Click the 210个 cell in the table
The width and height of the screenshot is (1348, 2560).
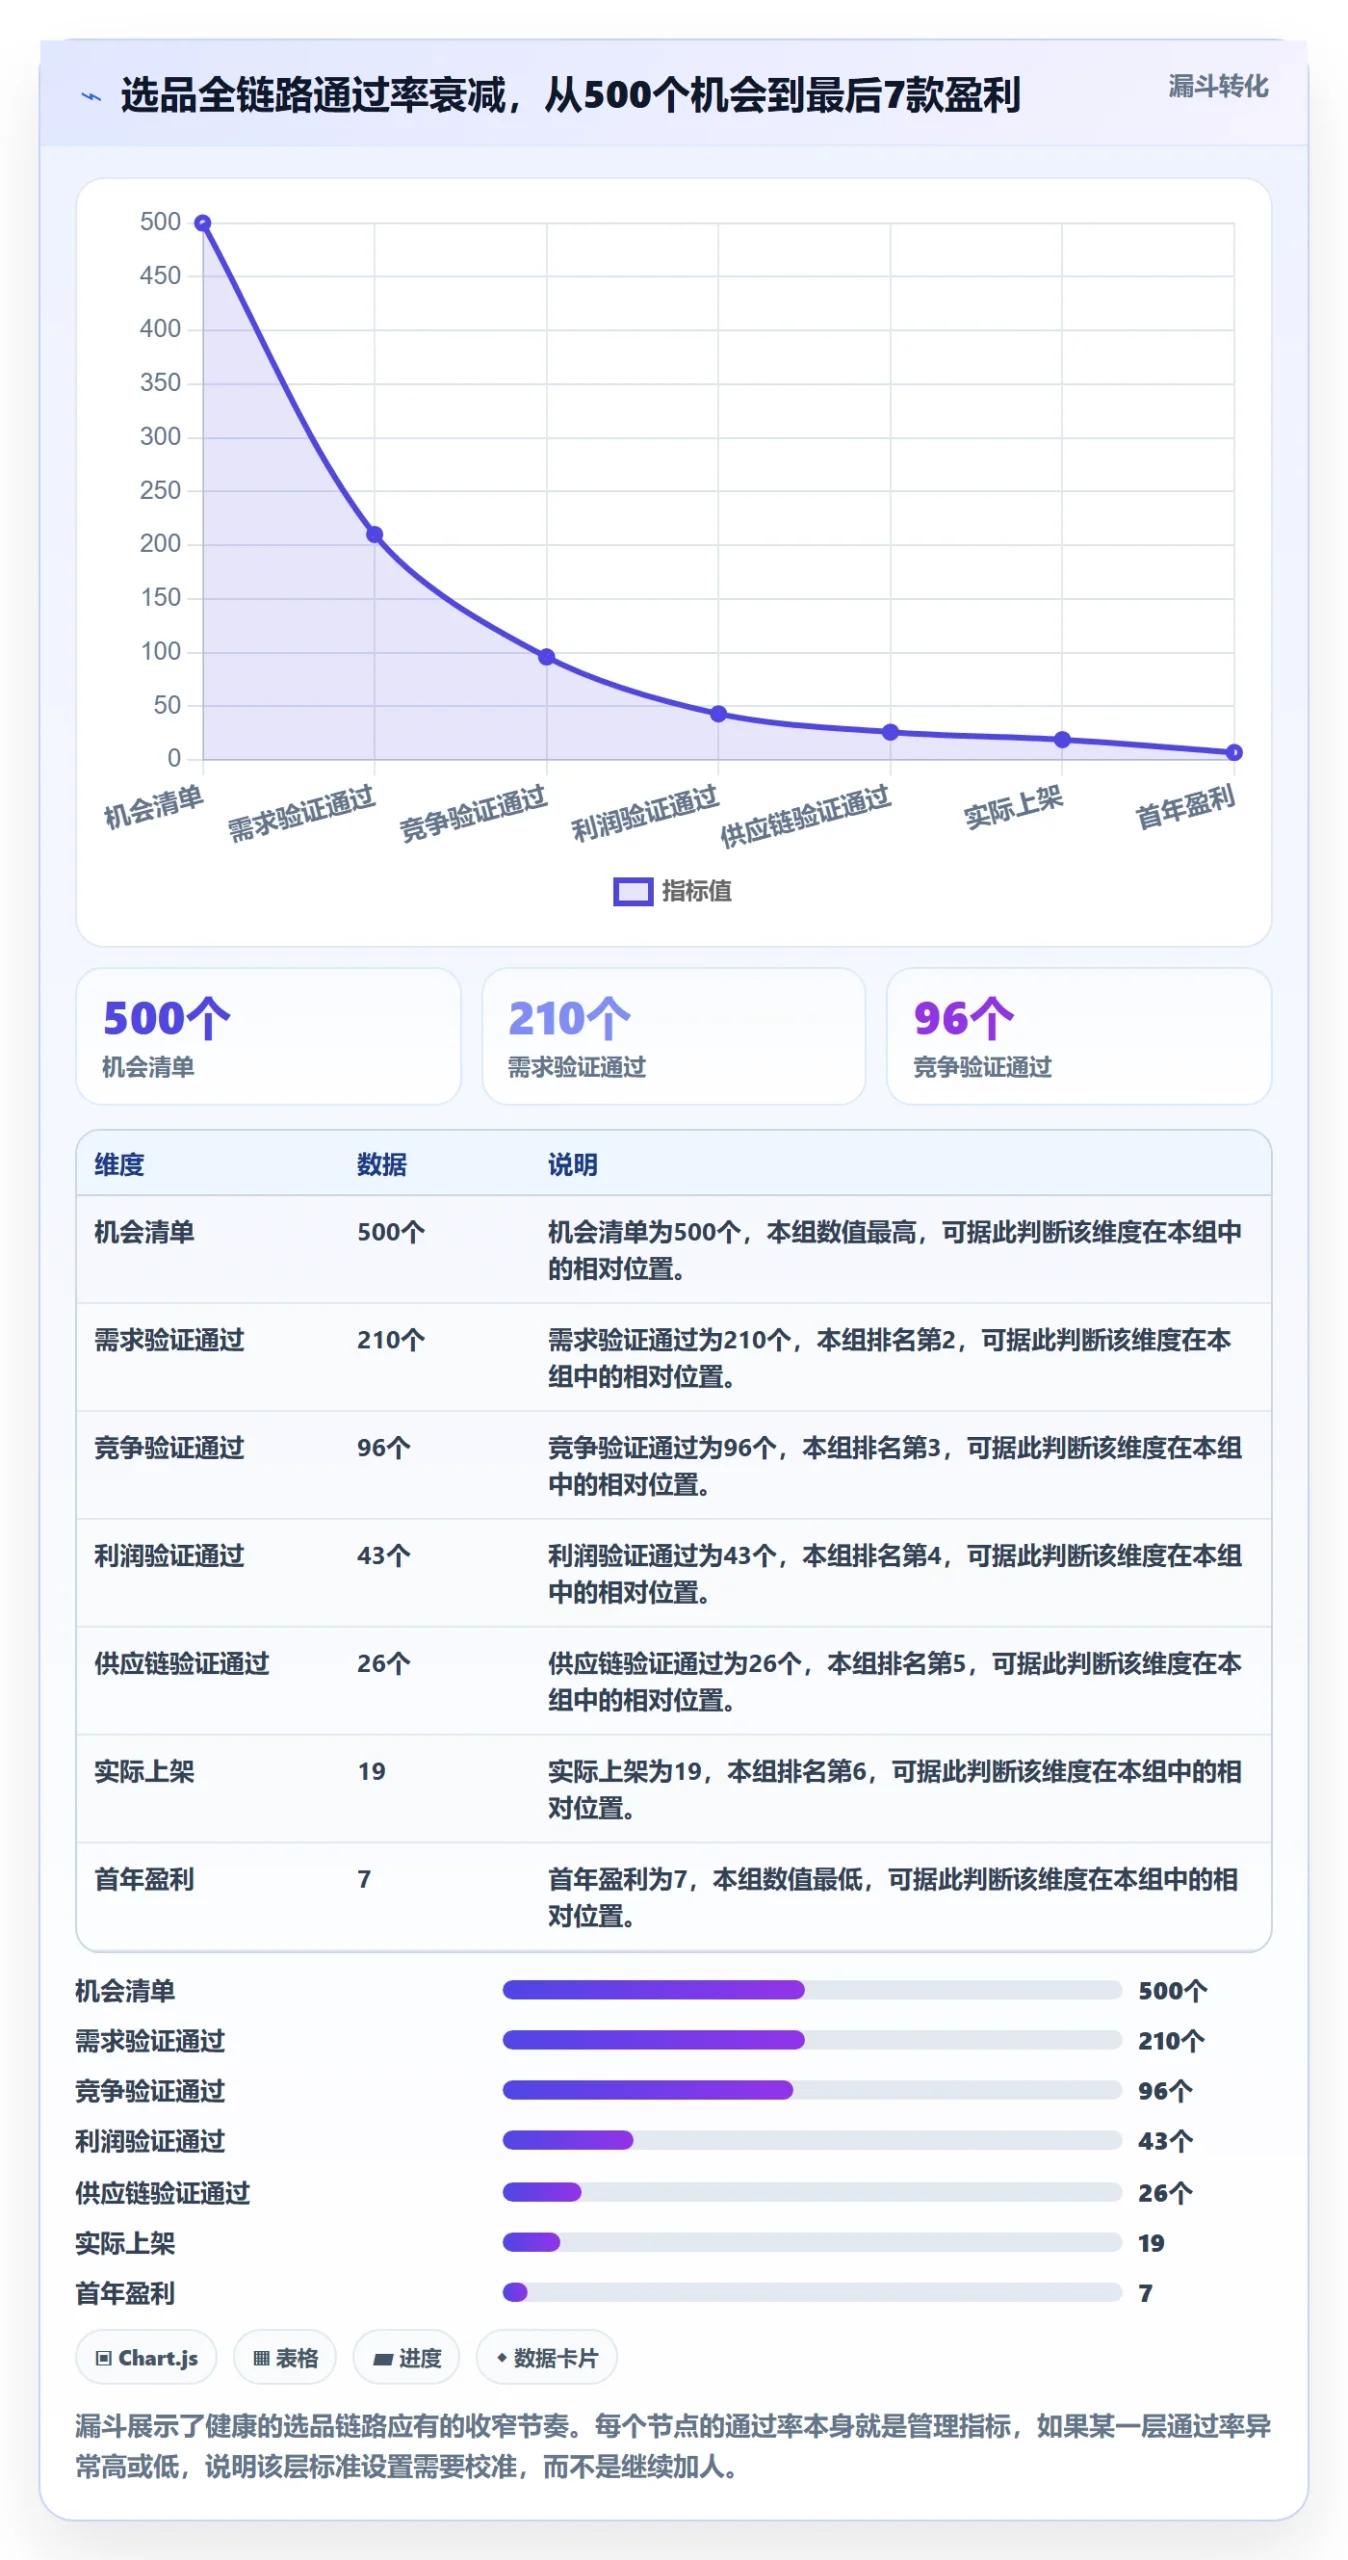pyautogui.click(x=391, y=1340)
